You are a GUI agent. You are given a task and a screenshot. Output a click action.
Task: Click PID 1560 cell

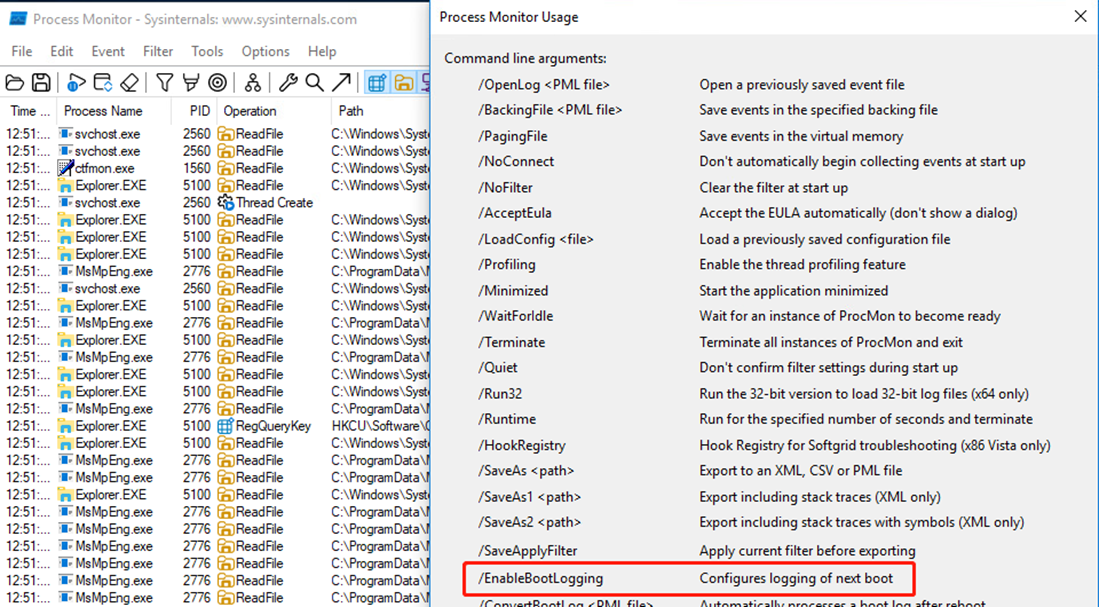point(196,168)
